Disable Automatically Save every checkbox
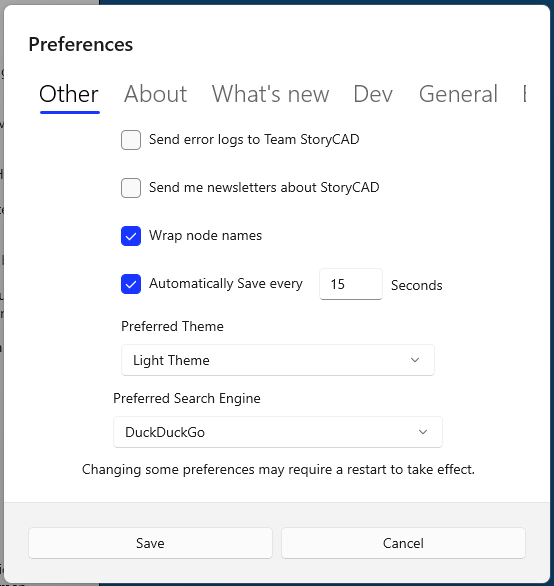Image resolution: width=554 pixels, height=586 pixels. 131,284
